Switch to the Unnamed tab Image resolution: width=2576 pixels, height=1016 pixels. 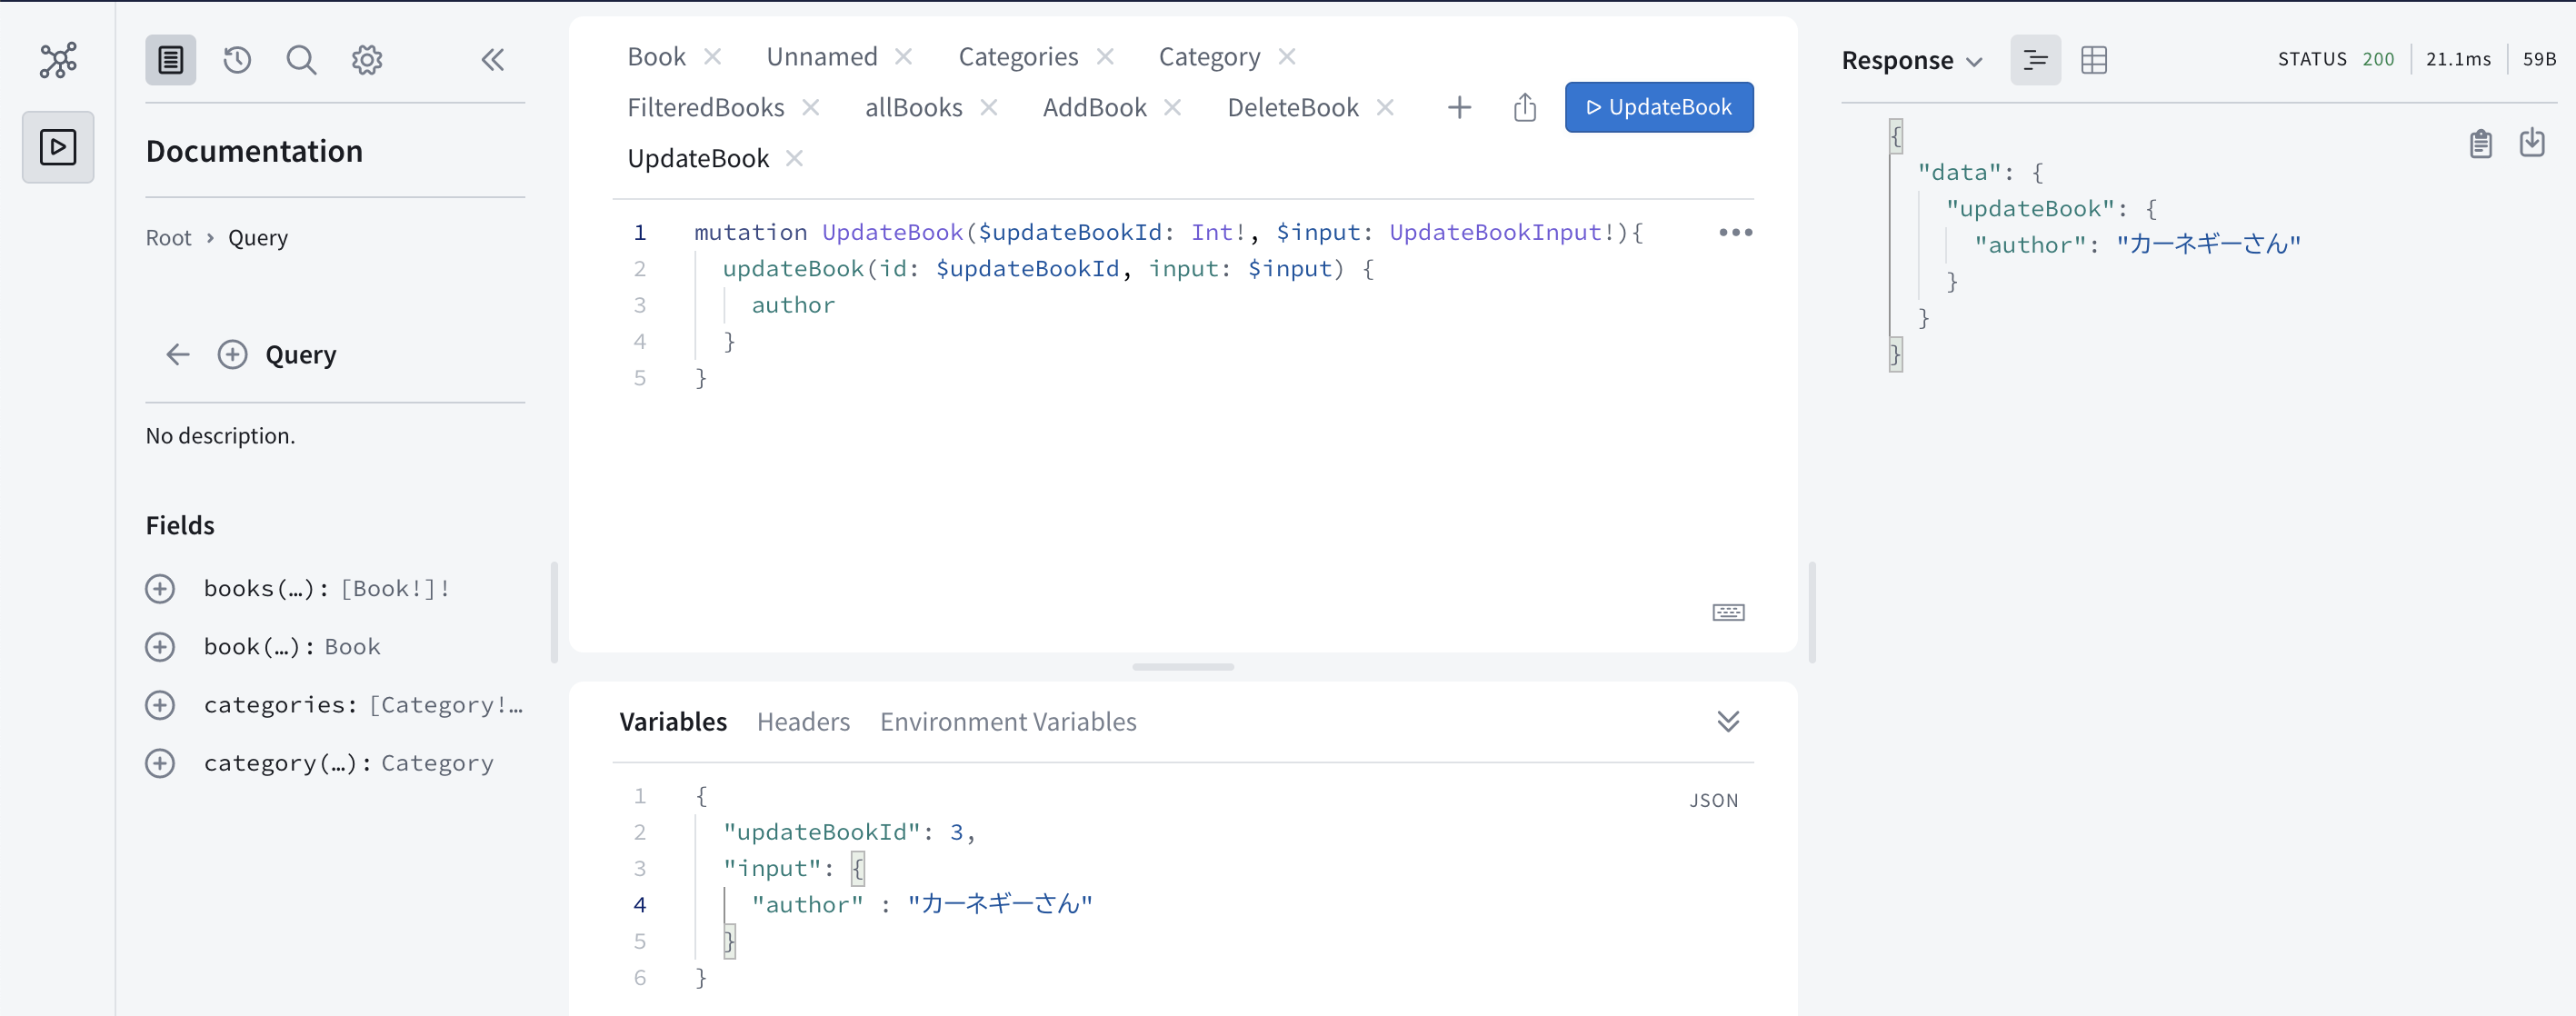coord(821,56)
